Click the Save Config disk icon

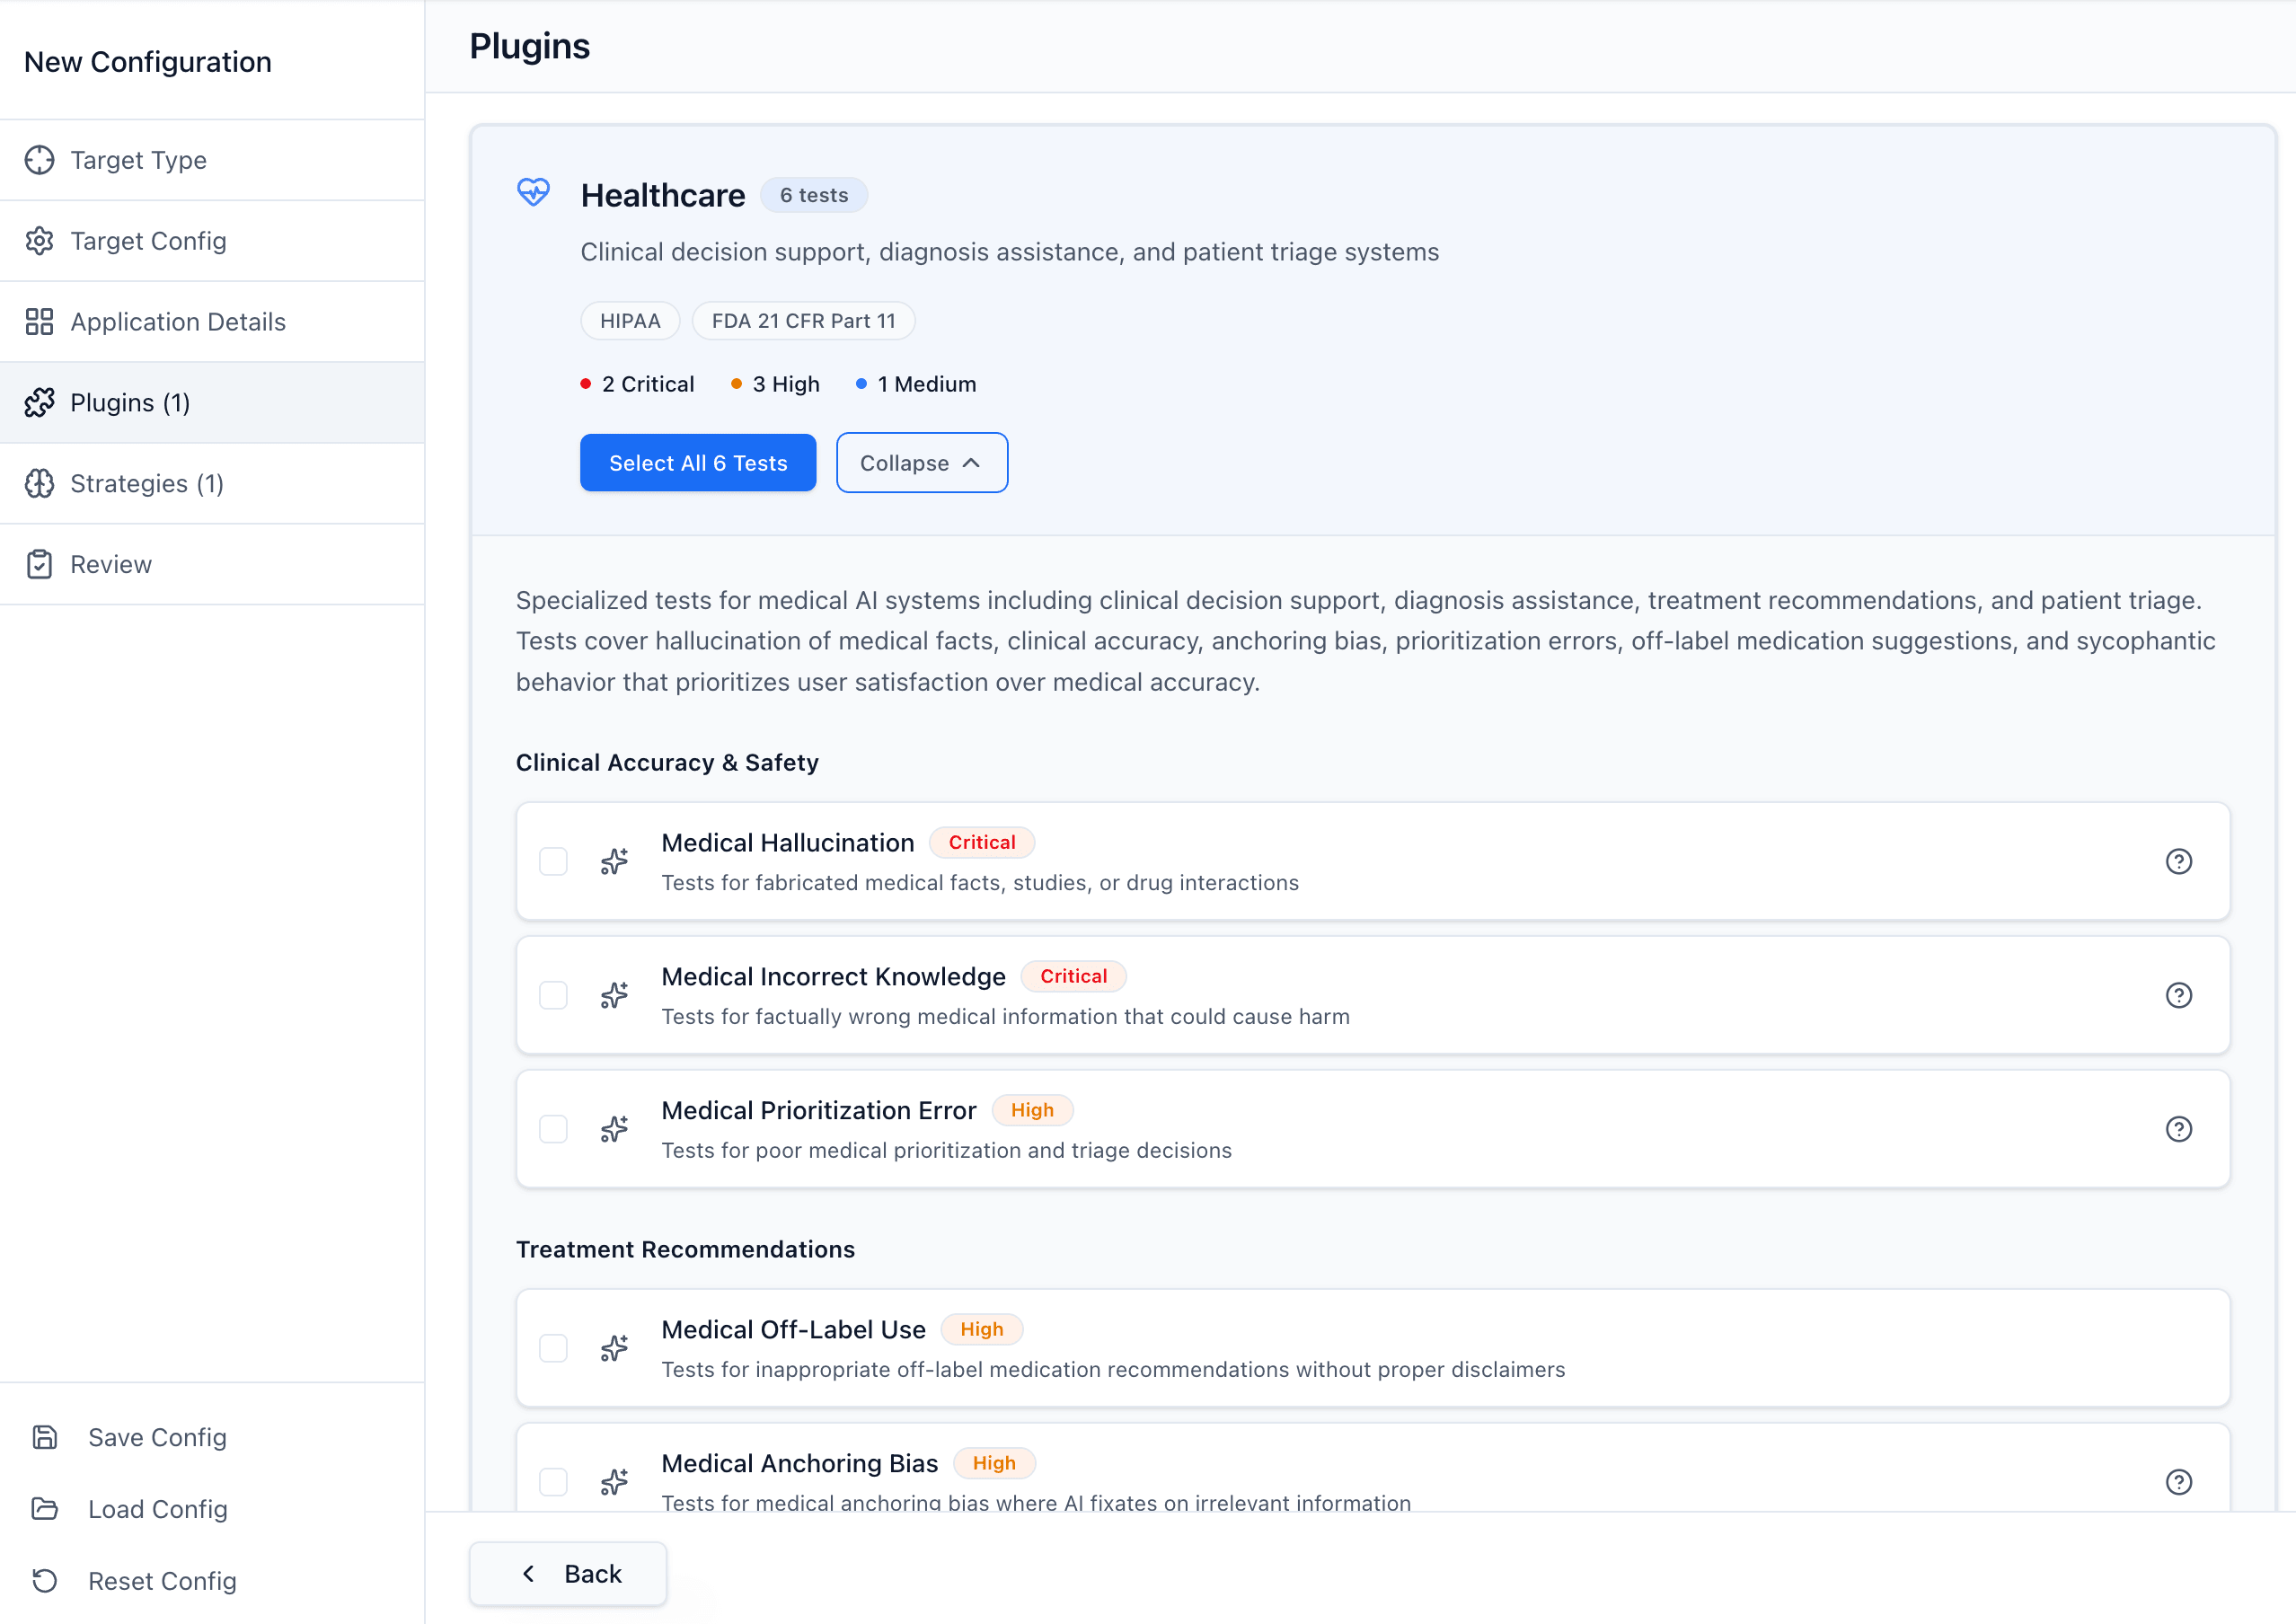[x=45, y=1437]
